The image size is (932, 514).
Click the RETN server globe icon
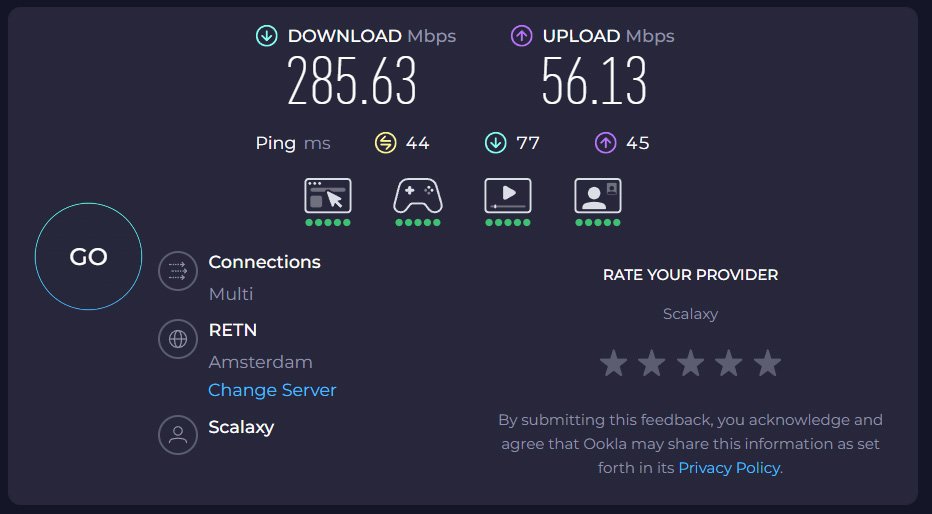178,338
